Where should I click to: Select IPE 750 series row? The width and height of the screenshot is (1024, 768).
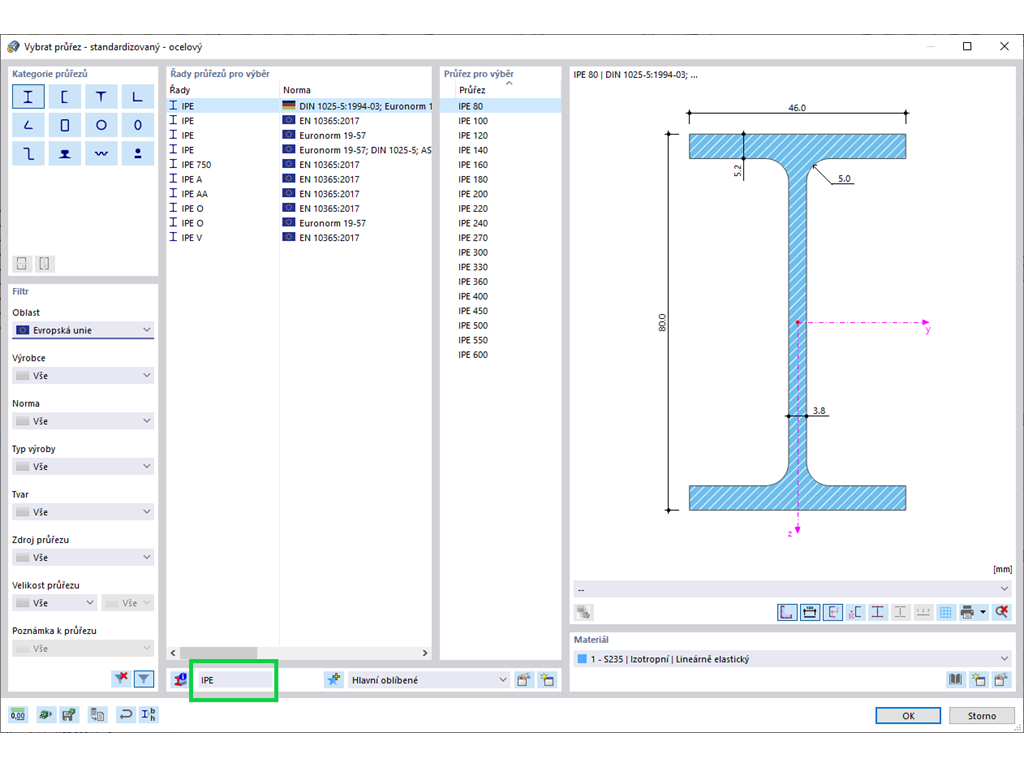(299, 165)
